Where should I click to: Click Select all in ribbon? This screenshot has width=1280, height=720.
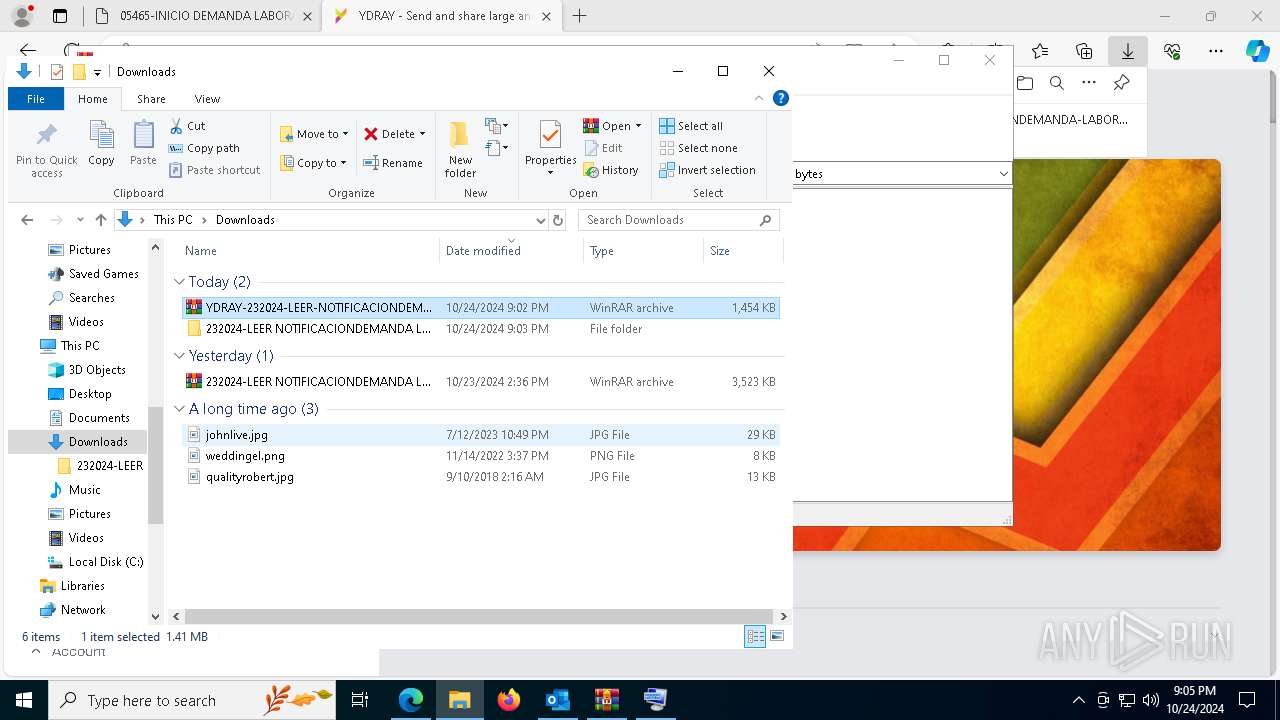691,126
